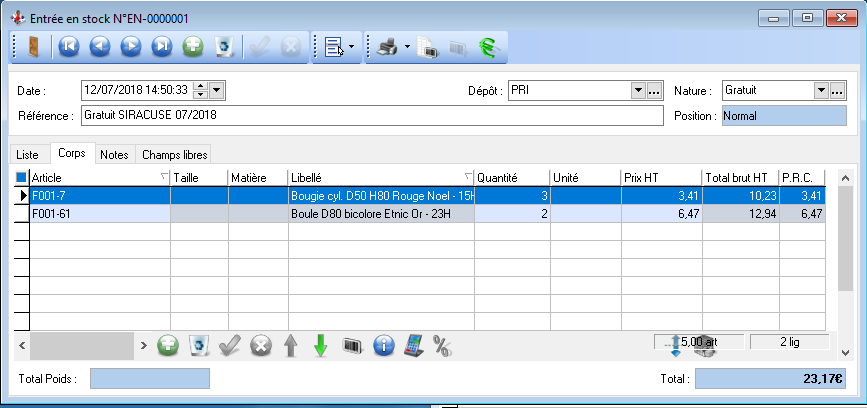Toggle the select-all box in grid header

coord(22,177)
